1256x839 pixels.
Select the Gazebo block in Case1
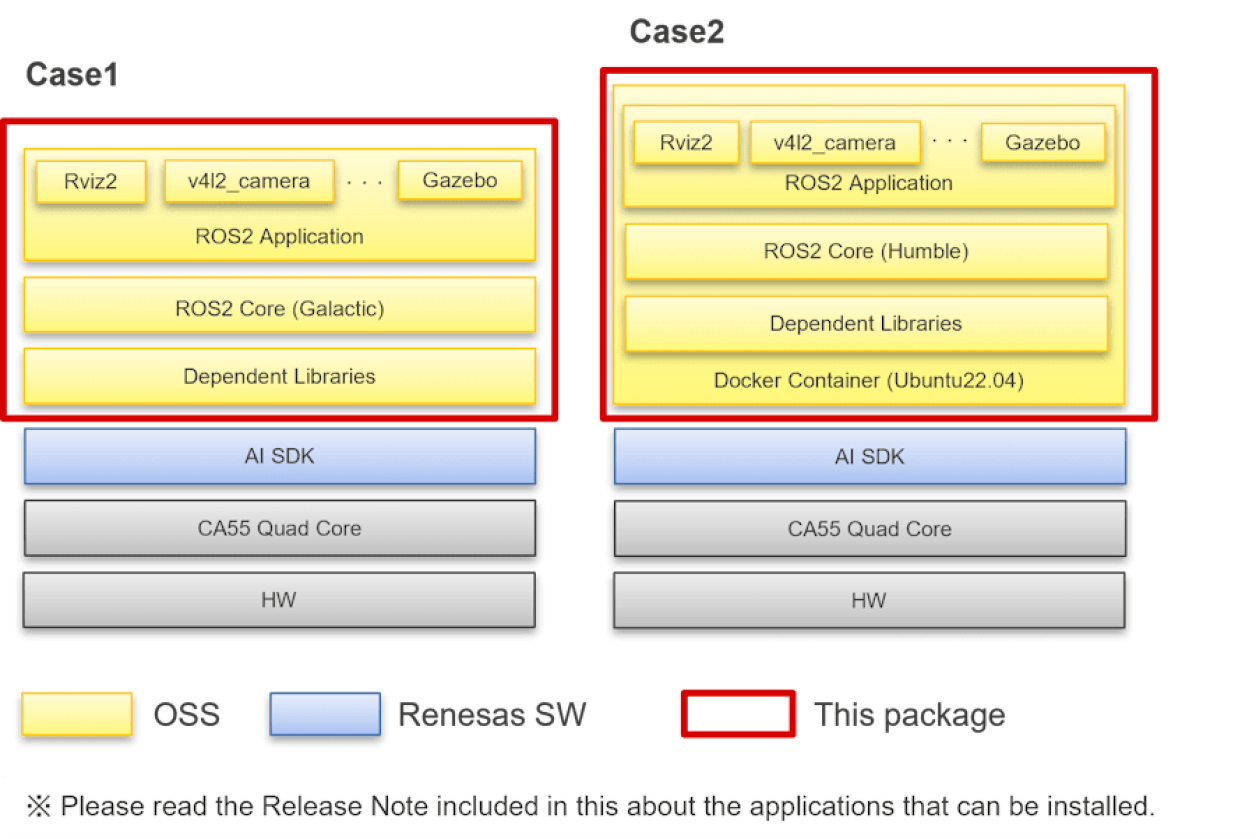(x=460, y=180)
